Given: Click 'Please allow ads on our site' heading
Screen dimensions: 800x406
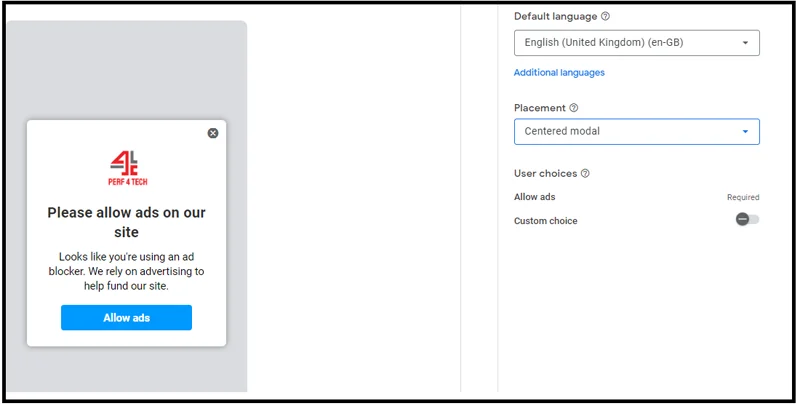Looking at the screenshot, I should coord(127,222).
